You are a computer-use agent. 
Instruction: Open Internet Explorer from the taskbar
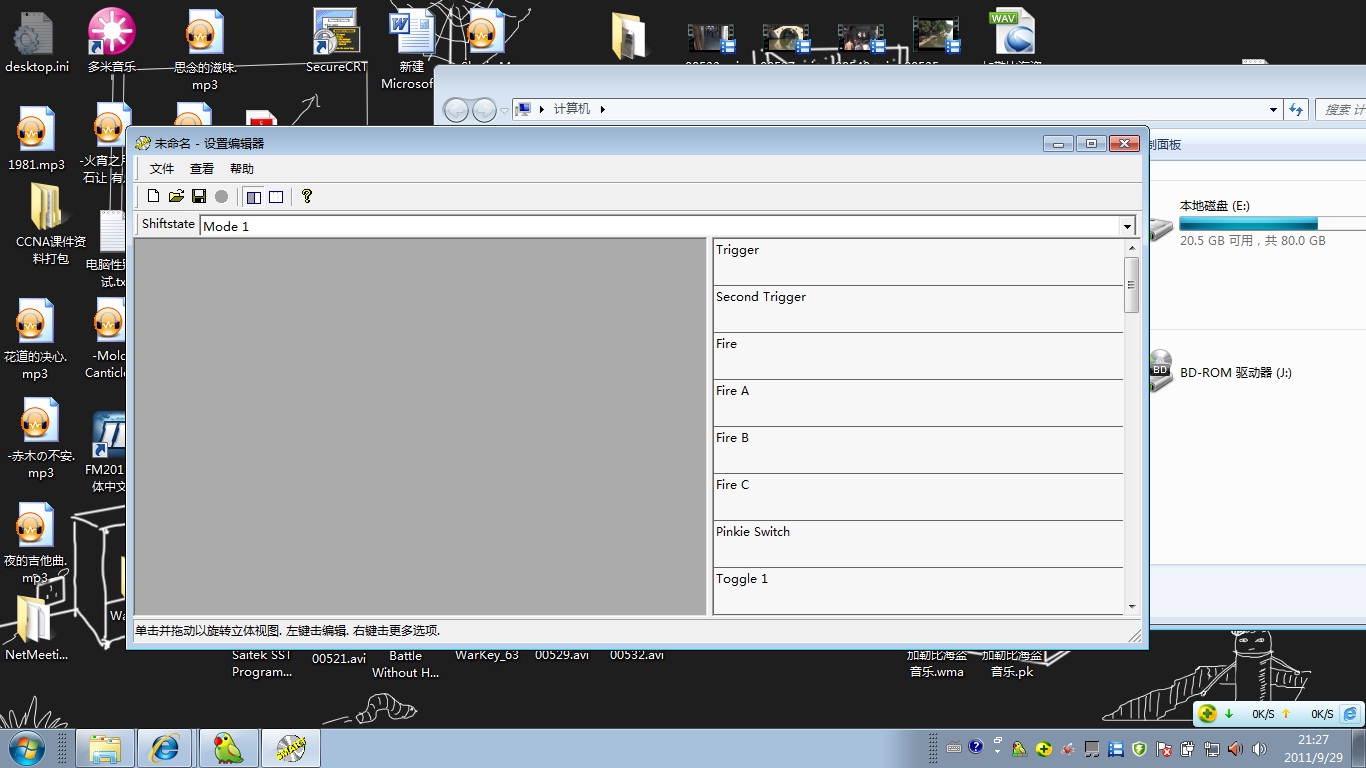(x=164, y=747)
